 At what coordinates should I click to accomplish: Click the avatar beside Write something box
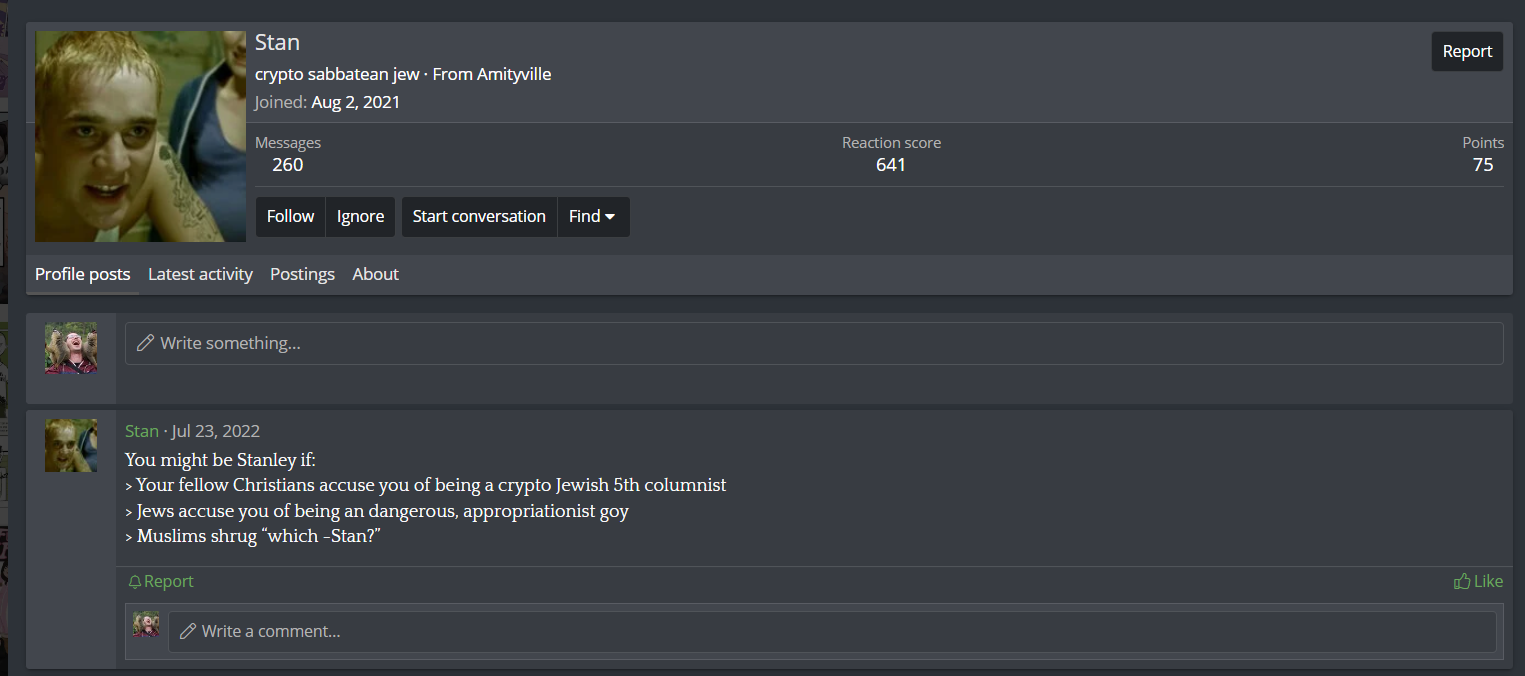(71, 348)
